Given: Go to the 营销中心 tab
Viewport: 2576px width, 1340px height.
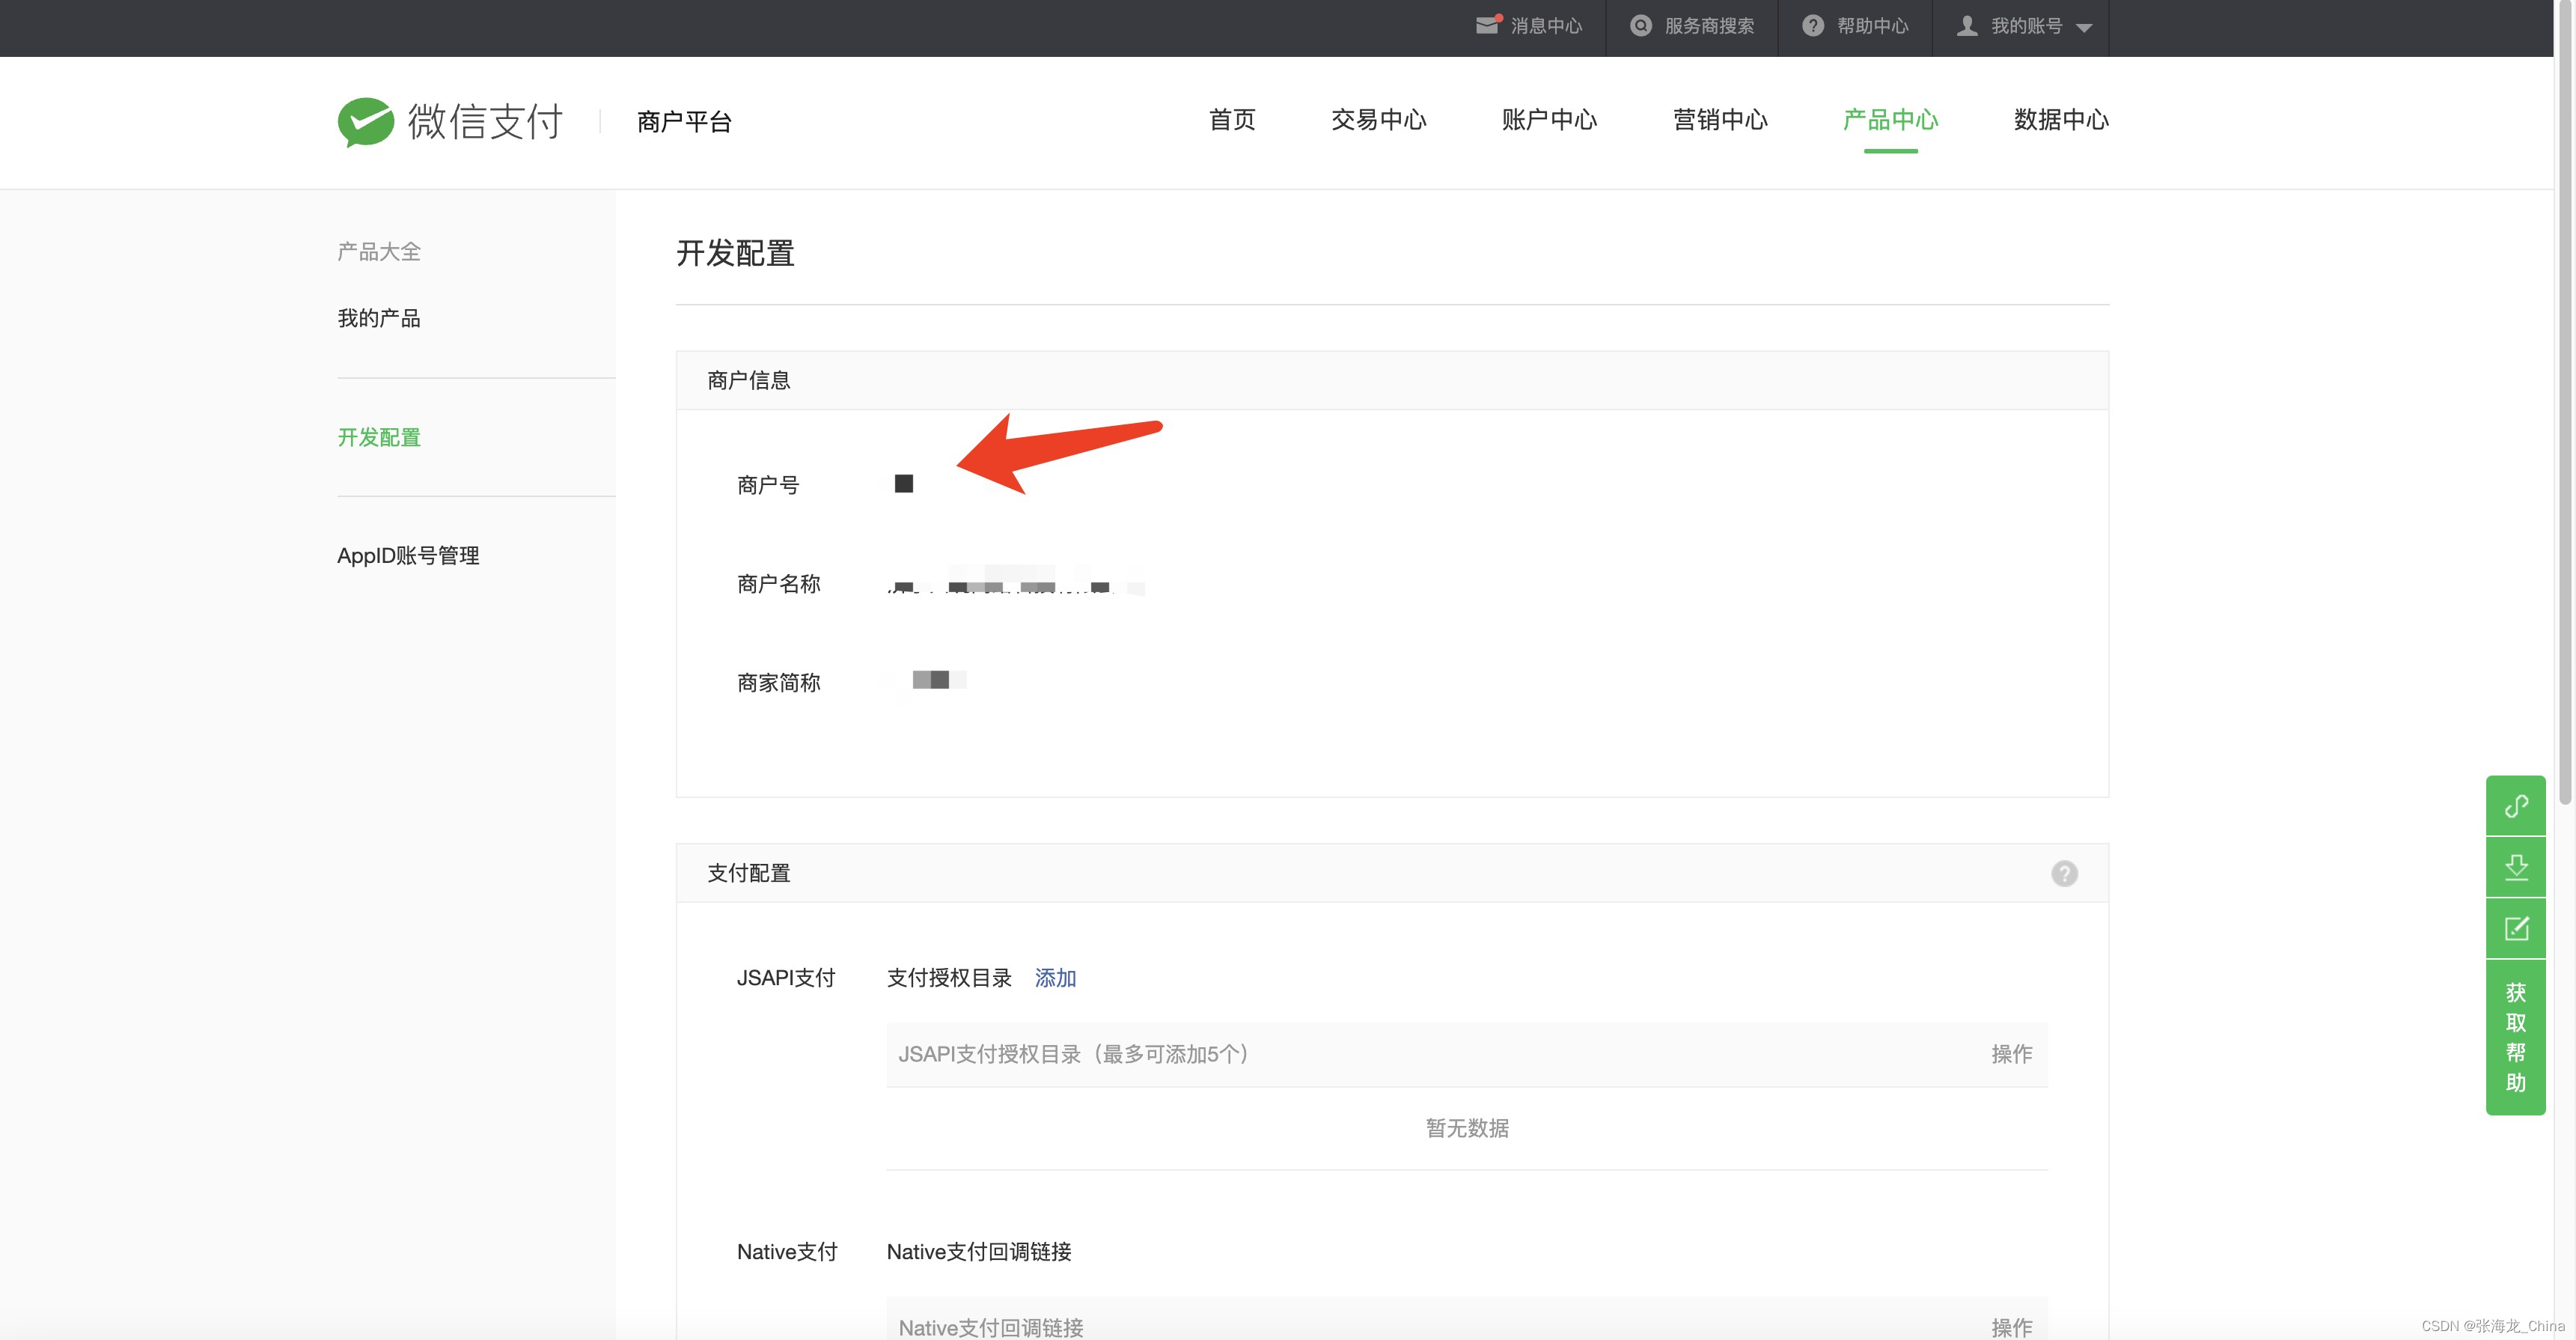Looking at the screenshot, I should 1720,120.
